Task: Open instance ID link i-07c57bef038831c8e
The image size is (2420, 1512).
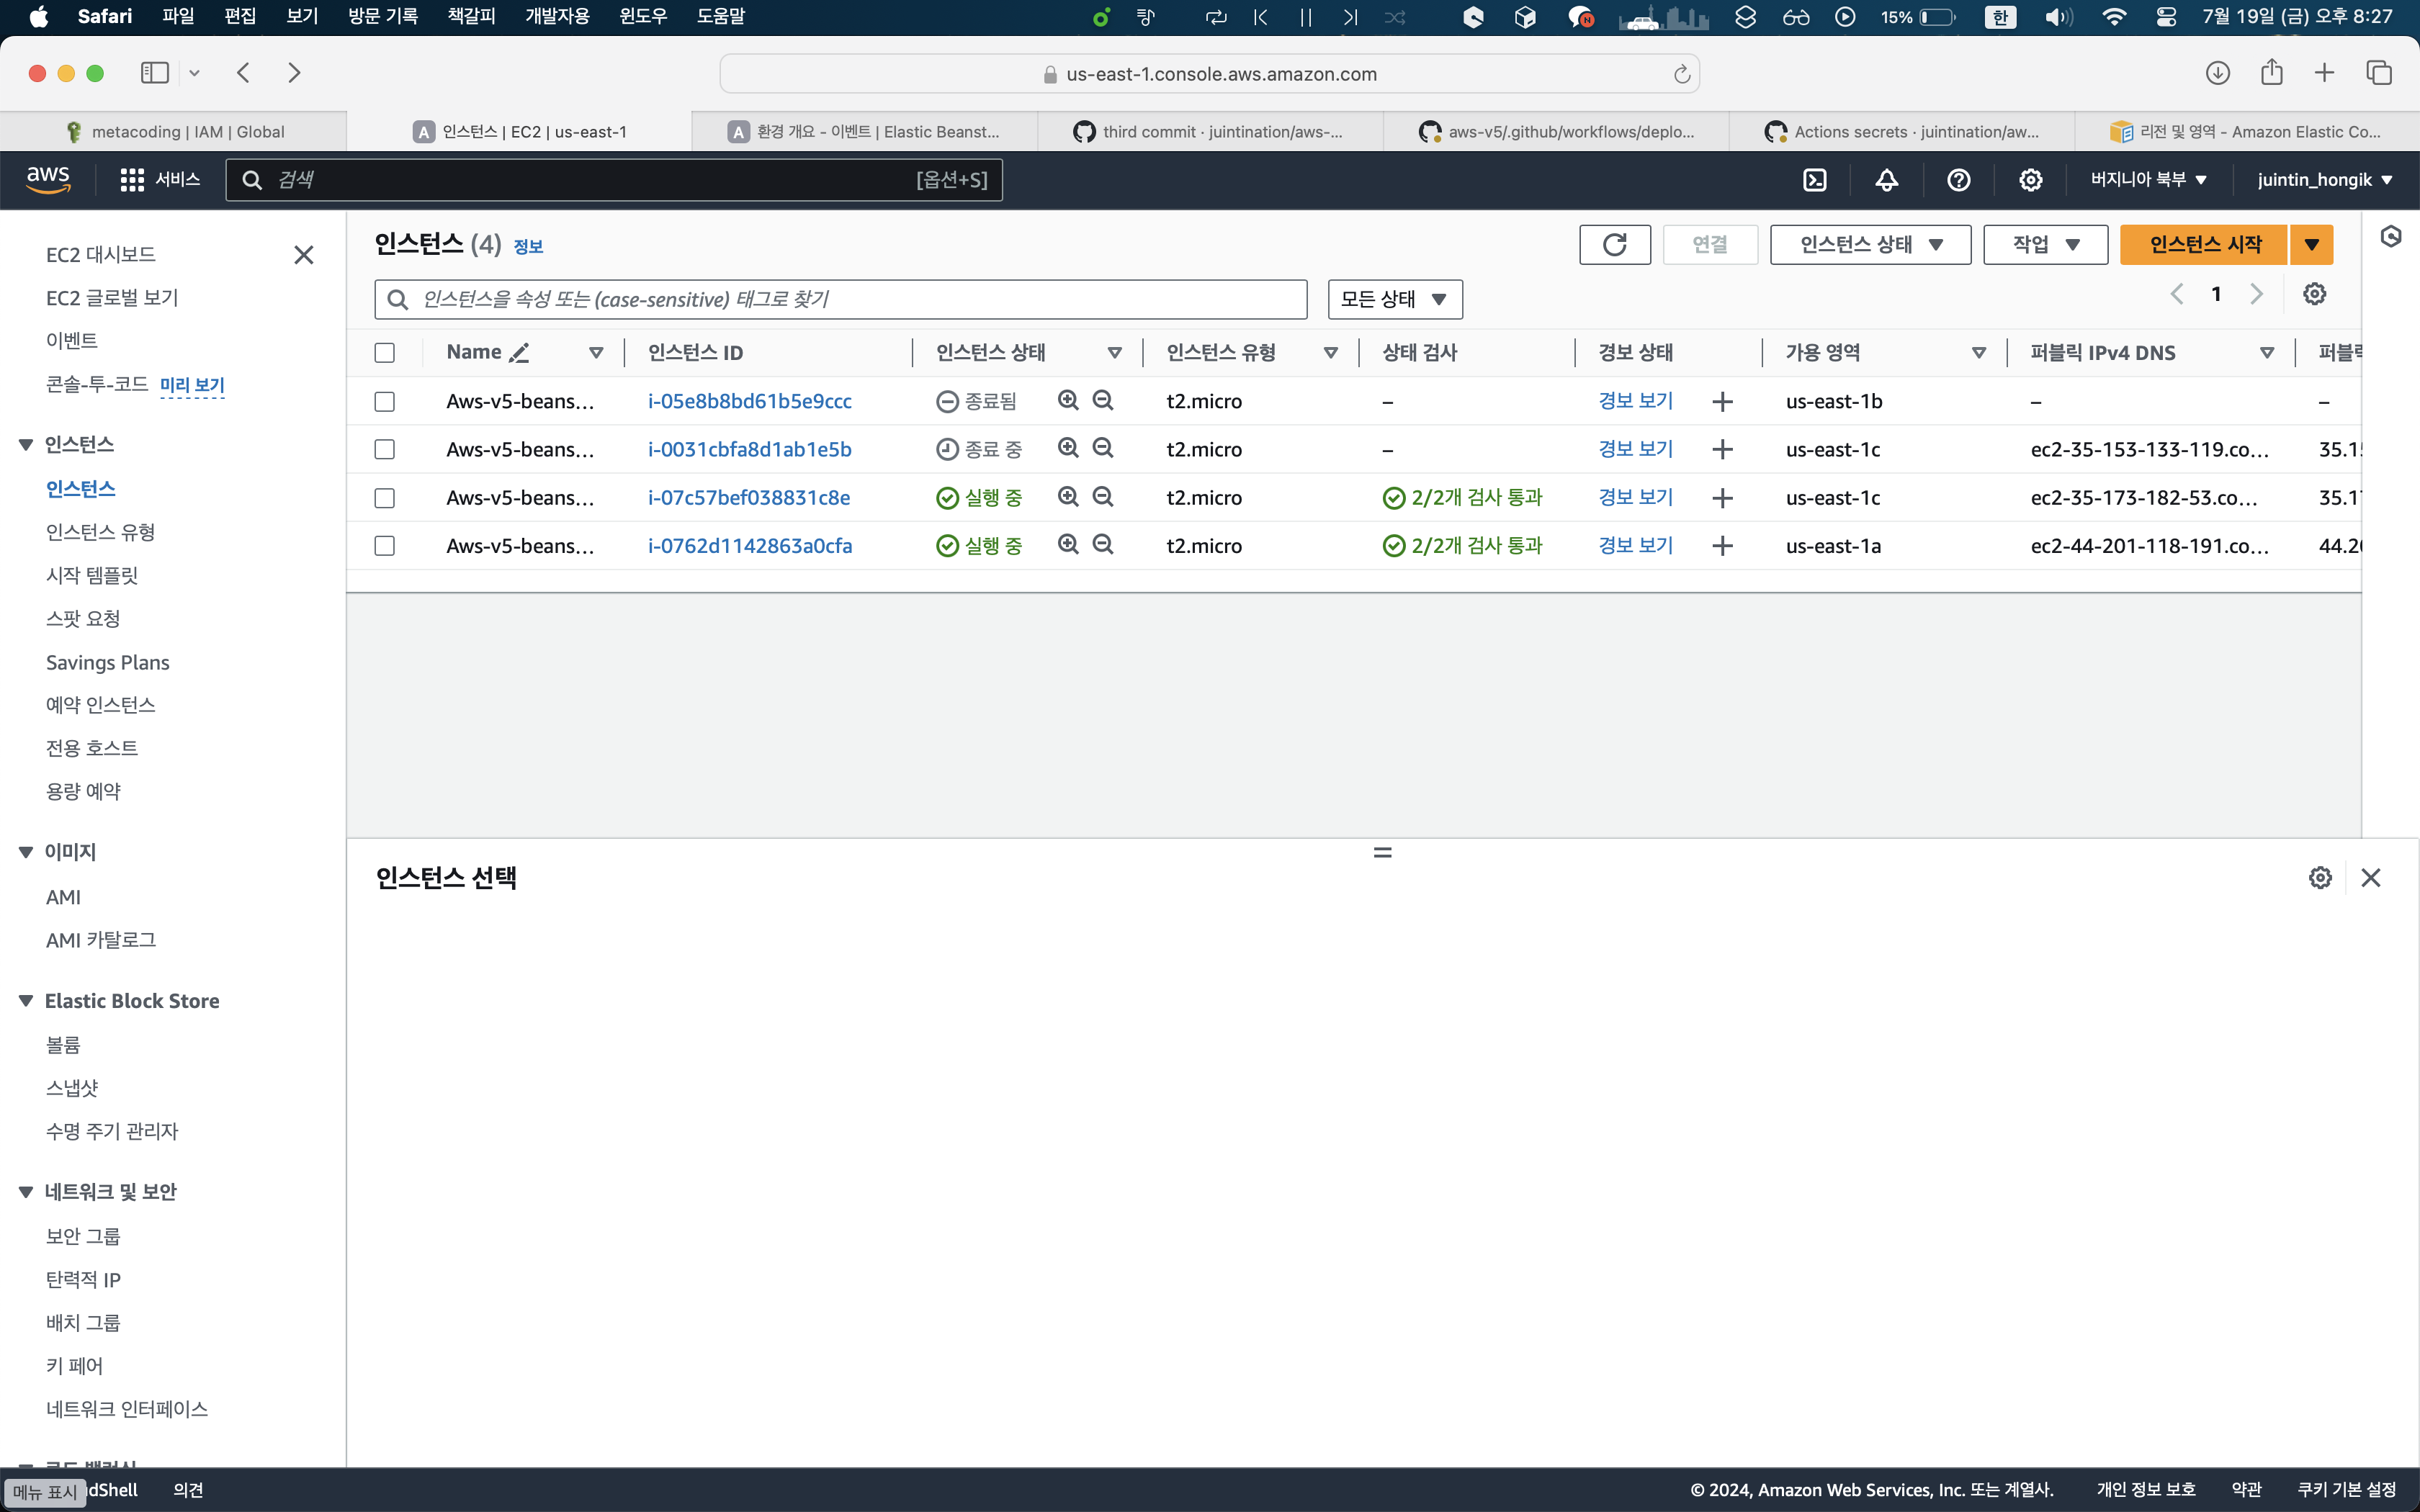Action: (749, 498)
